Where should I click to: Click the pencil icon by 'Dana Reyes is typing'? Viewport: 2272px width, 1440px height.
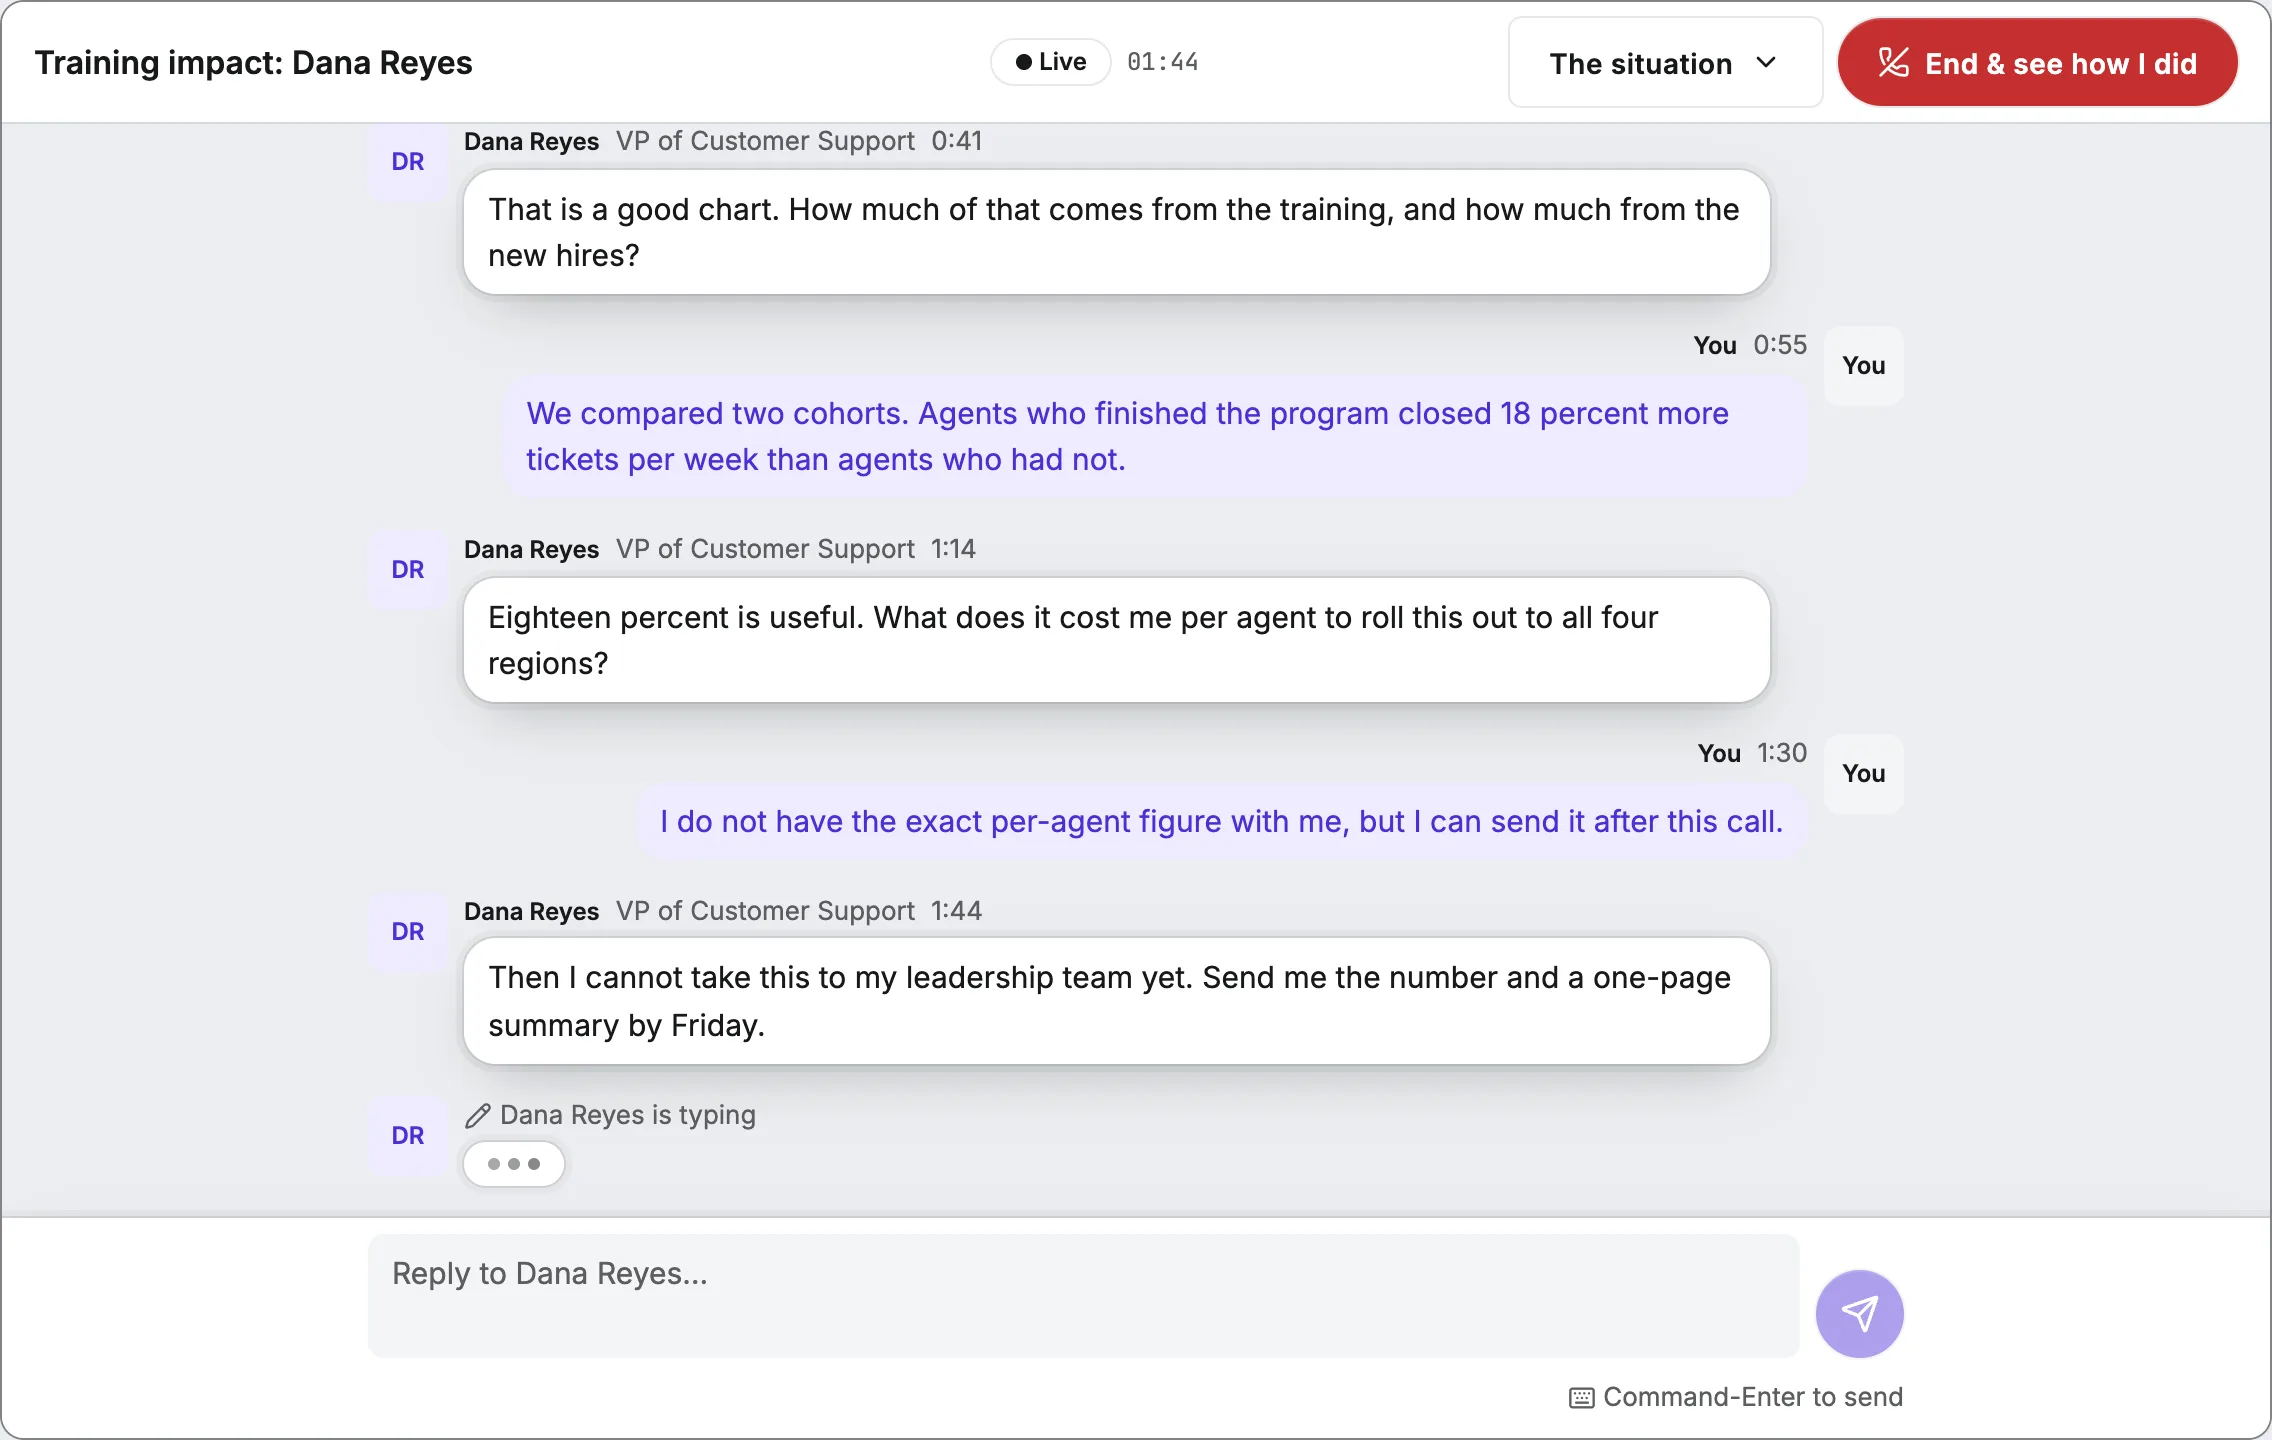[478, 1116]
